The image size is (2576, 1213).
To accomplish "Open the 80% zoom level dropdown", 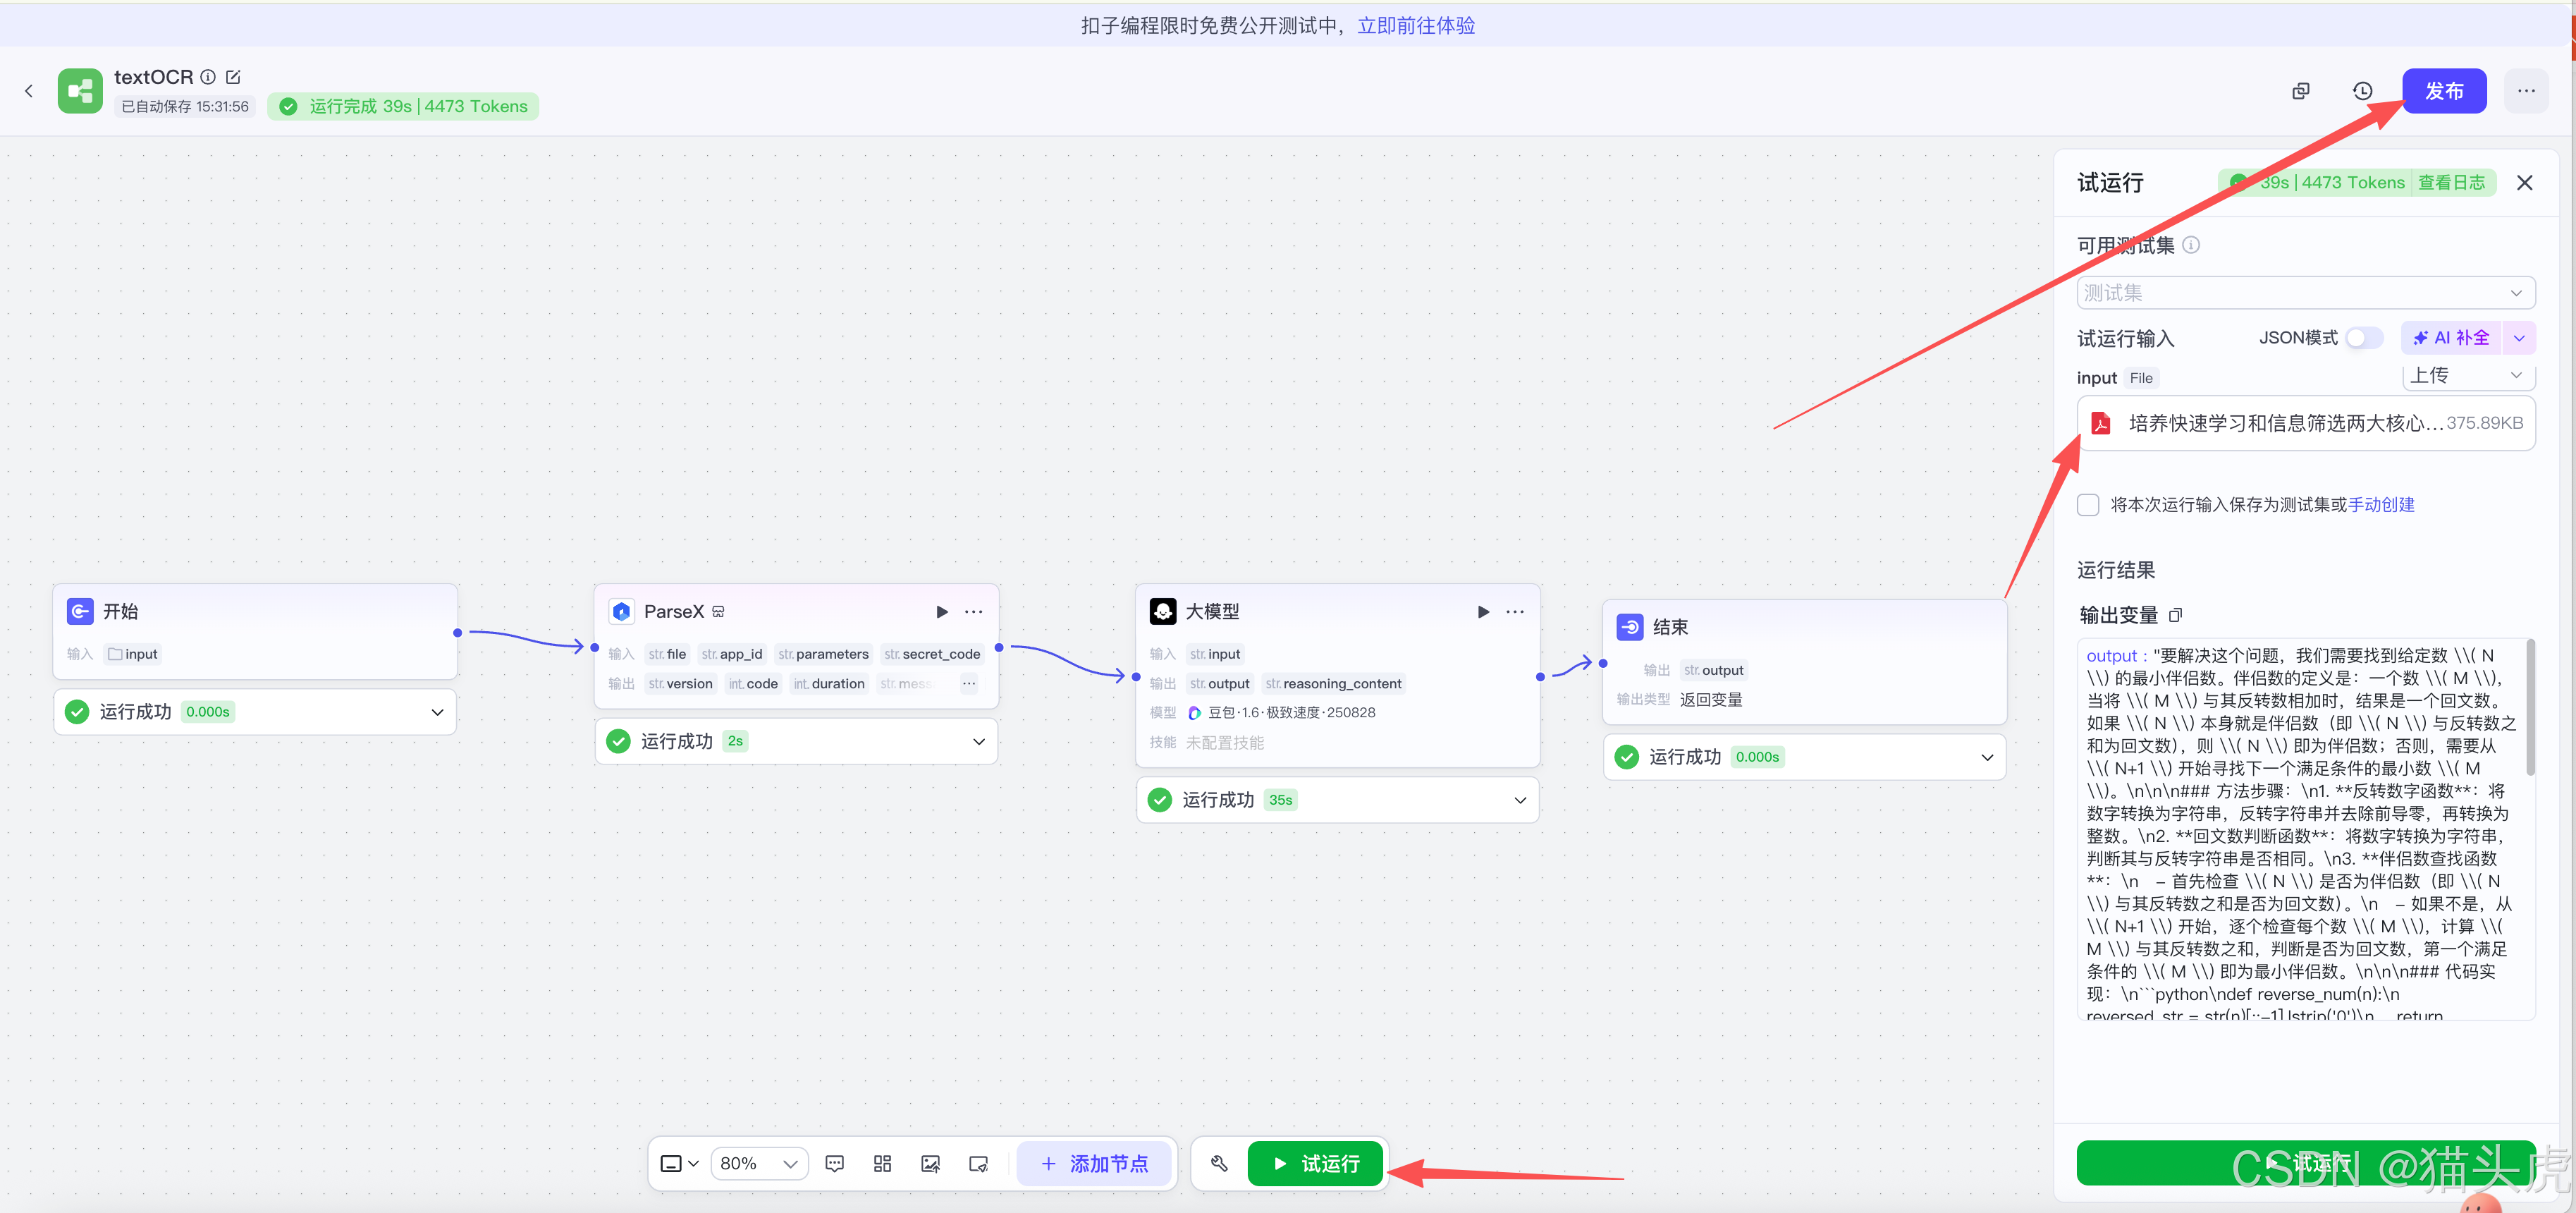I will click(x=759, y=1163).
